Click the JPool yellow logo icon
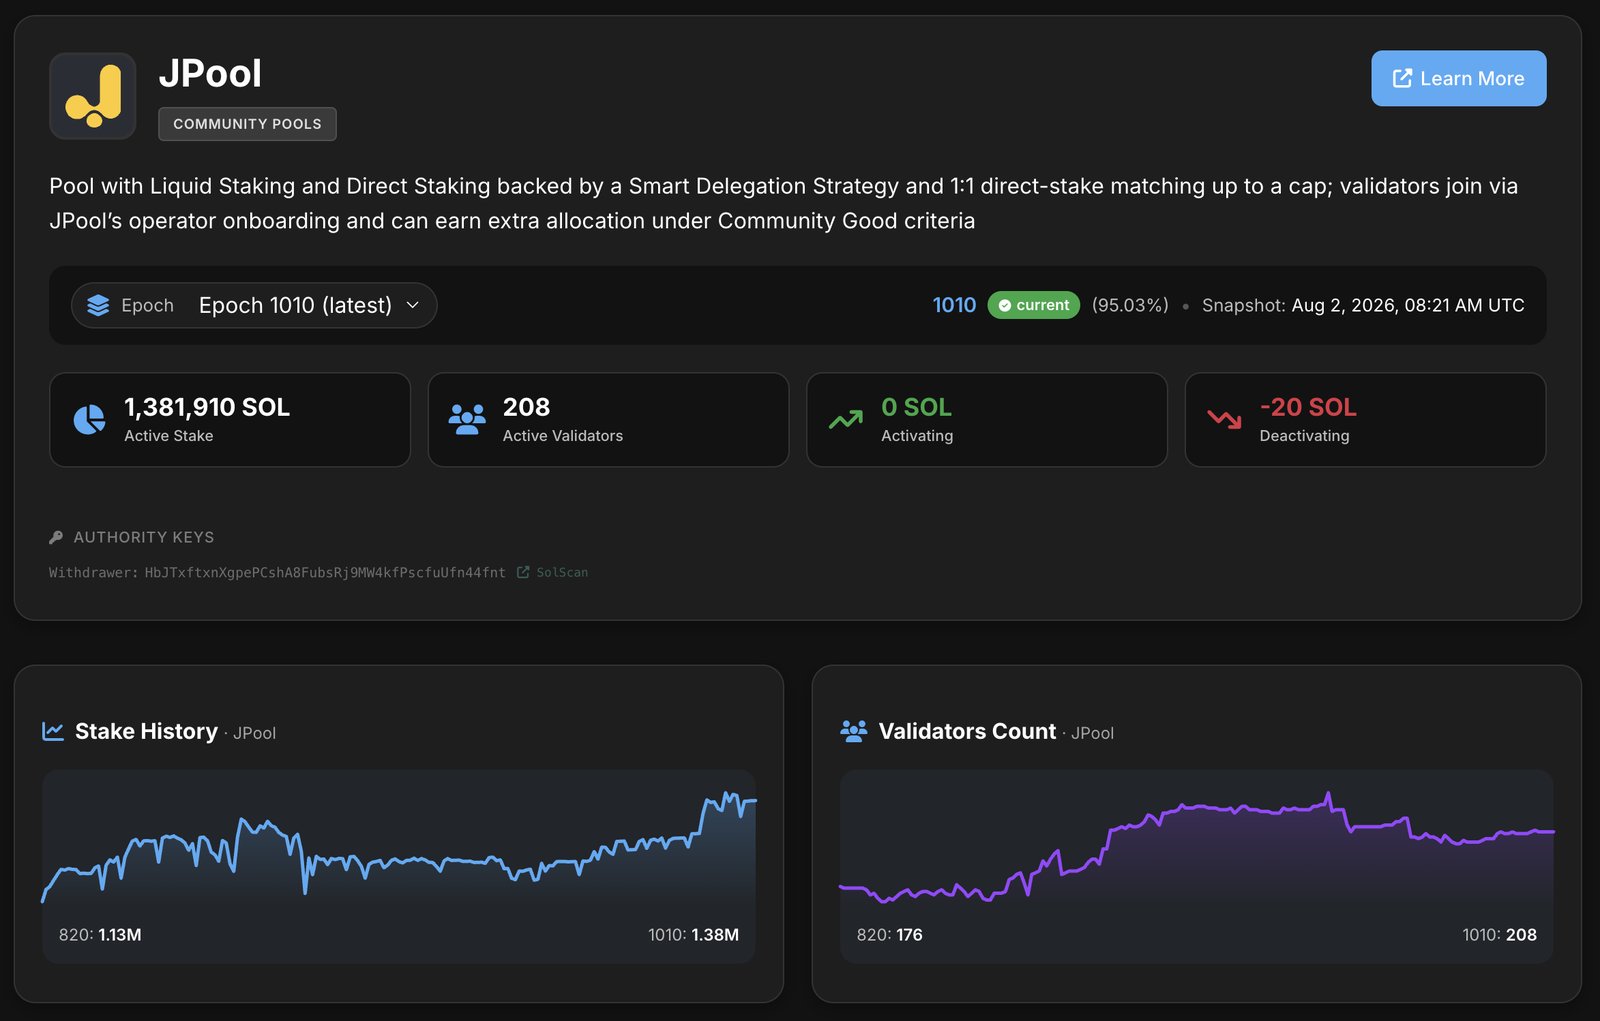 93,96
